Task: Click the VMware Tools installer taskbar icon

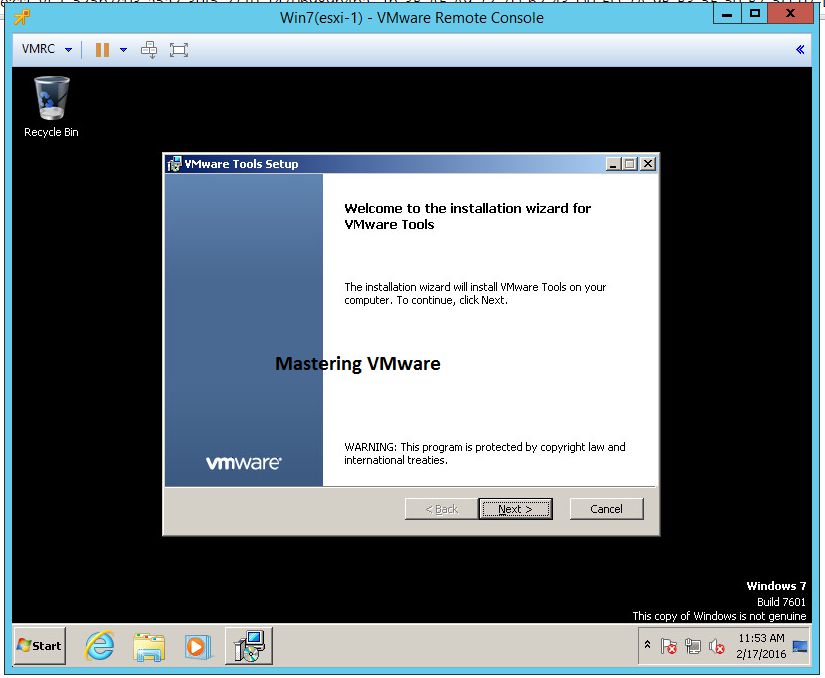Action: pos(249,645)
